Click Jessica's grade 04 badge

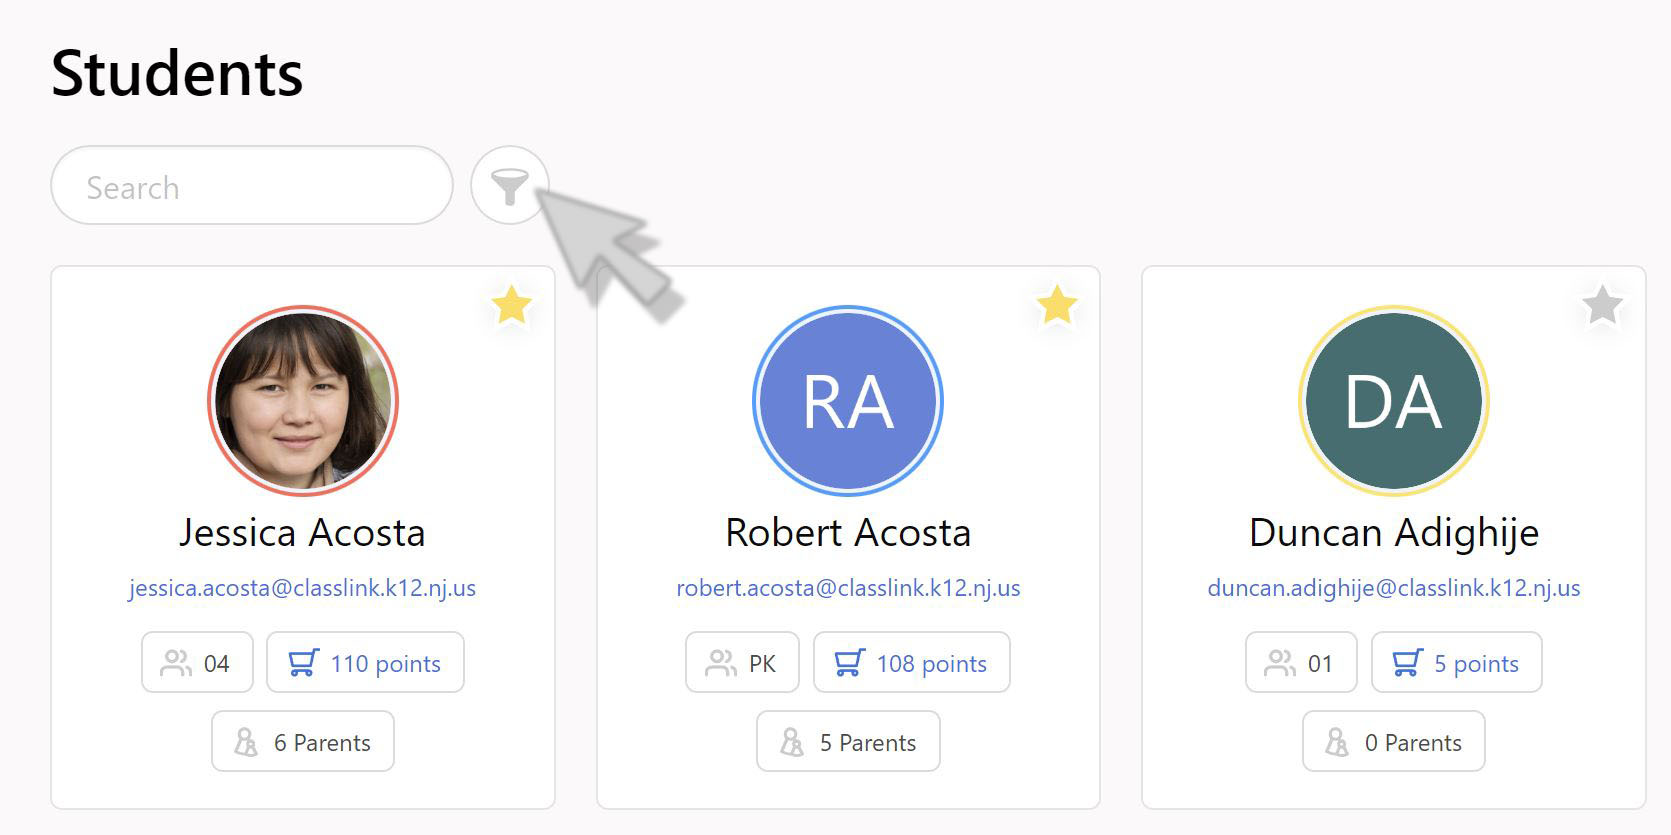tap(197, 663)
